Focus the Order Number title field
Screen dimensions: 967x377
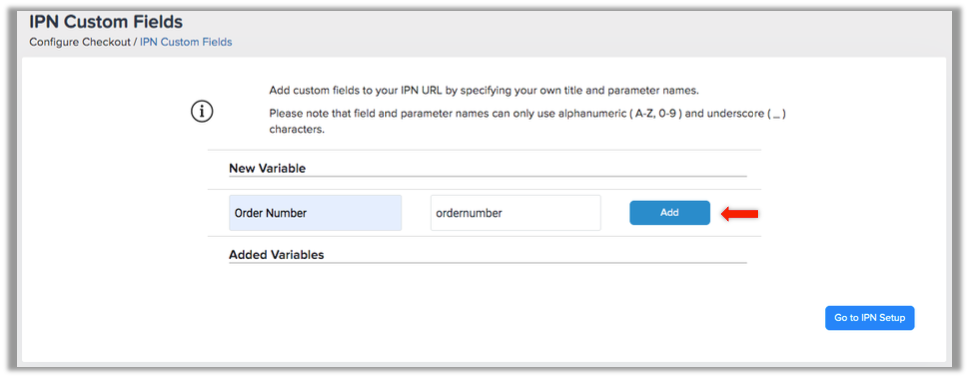click(315, 213)
